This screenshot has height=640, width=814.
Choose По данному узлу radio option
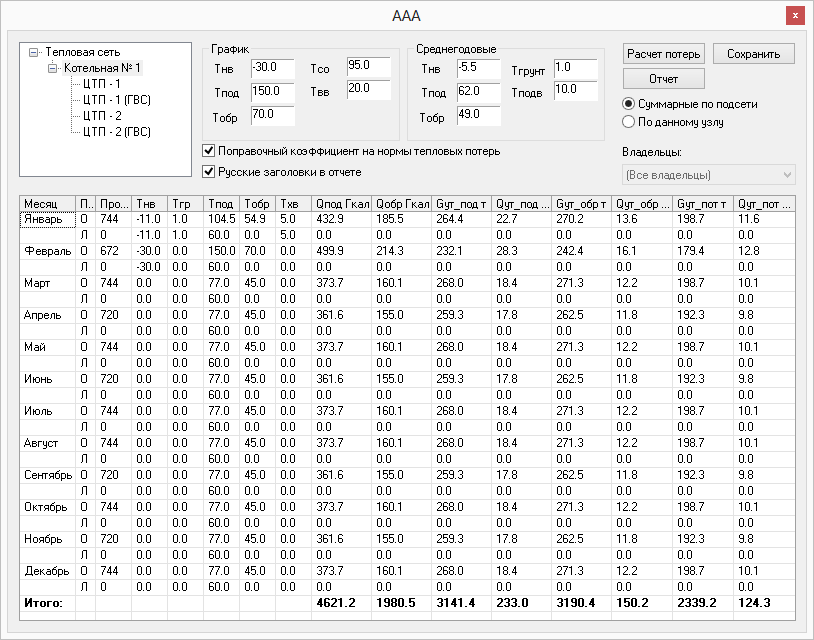click(629, 122)
